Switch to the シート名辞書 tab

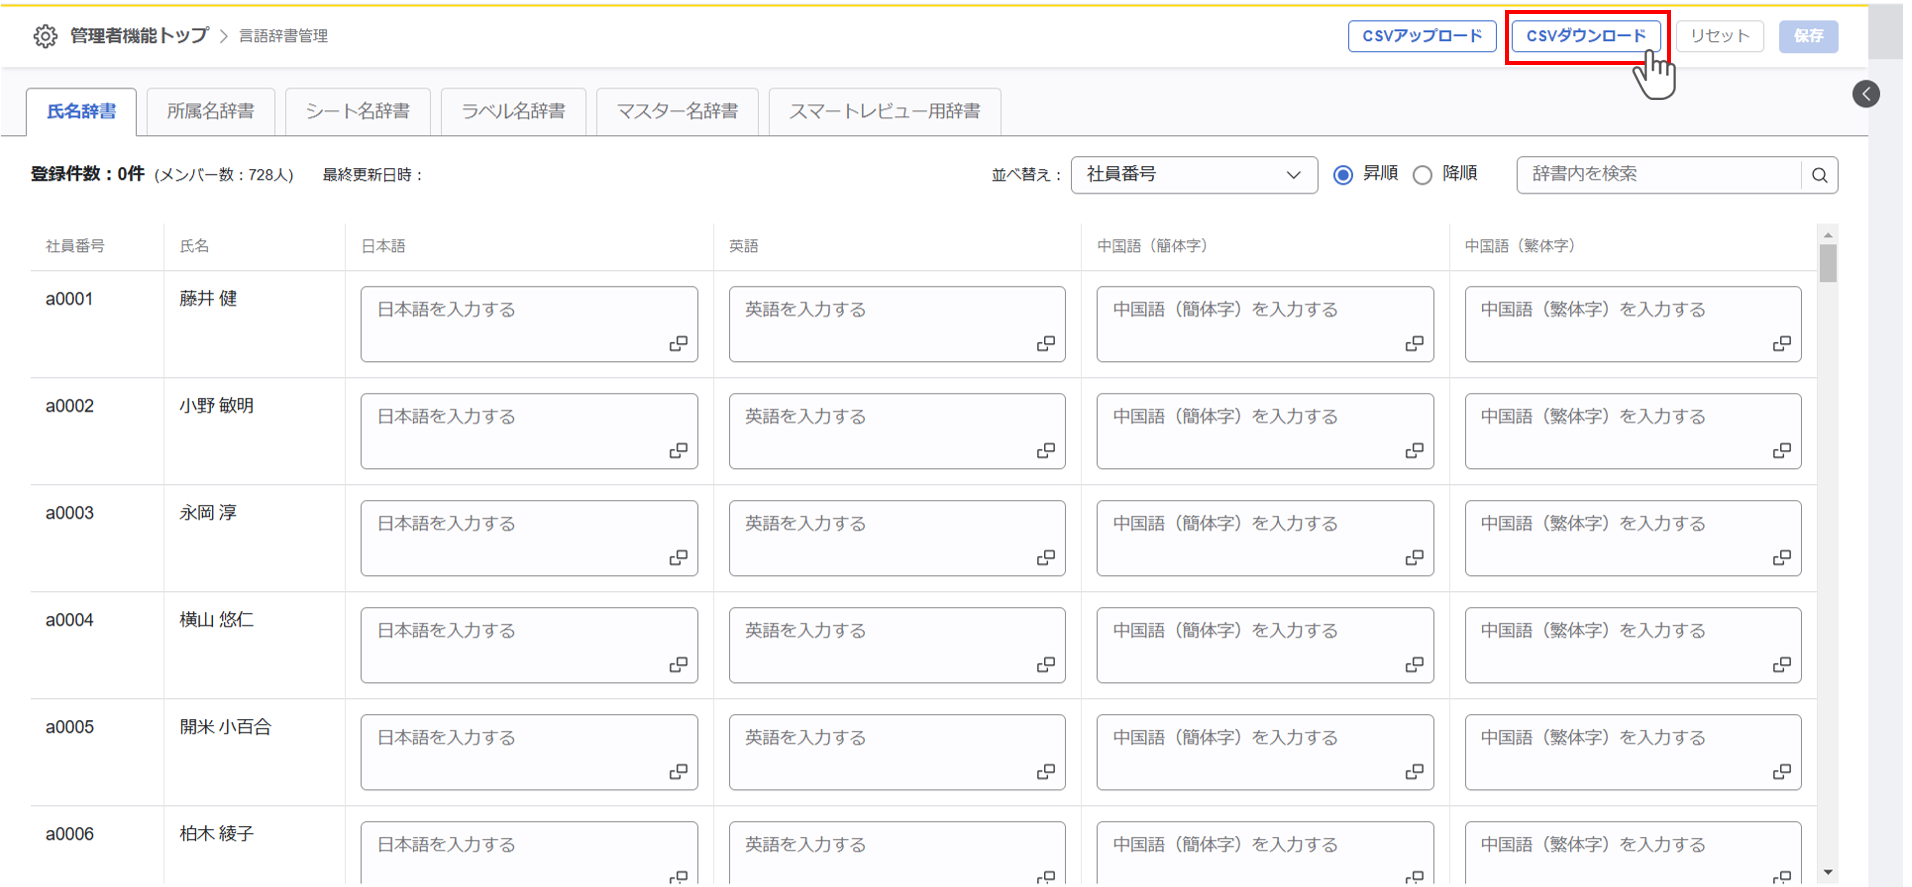pos(358,111)
